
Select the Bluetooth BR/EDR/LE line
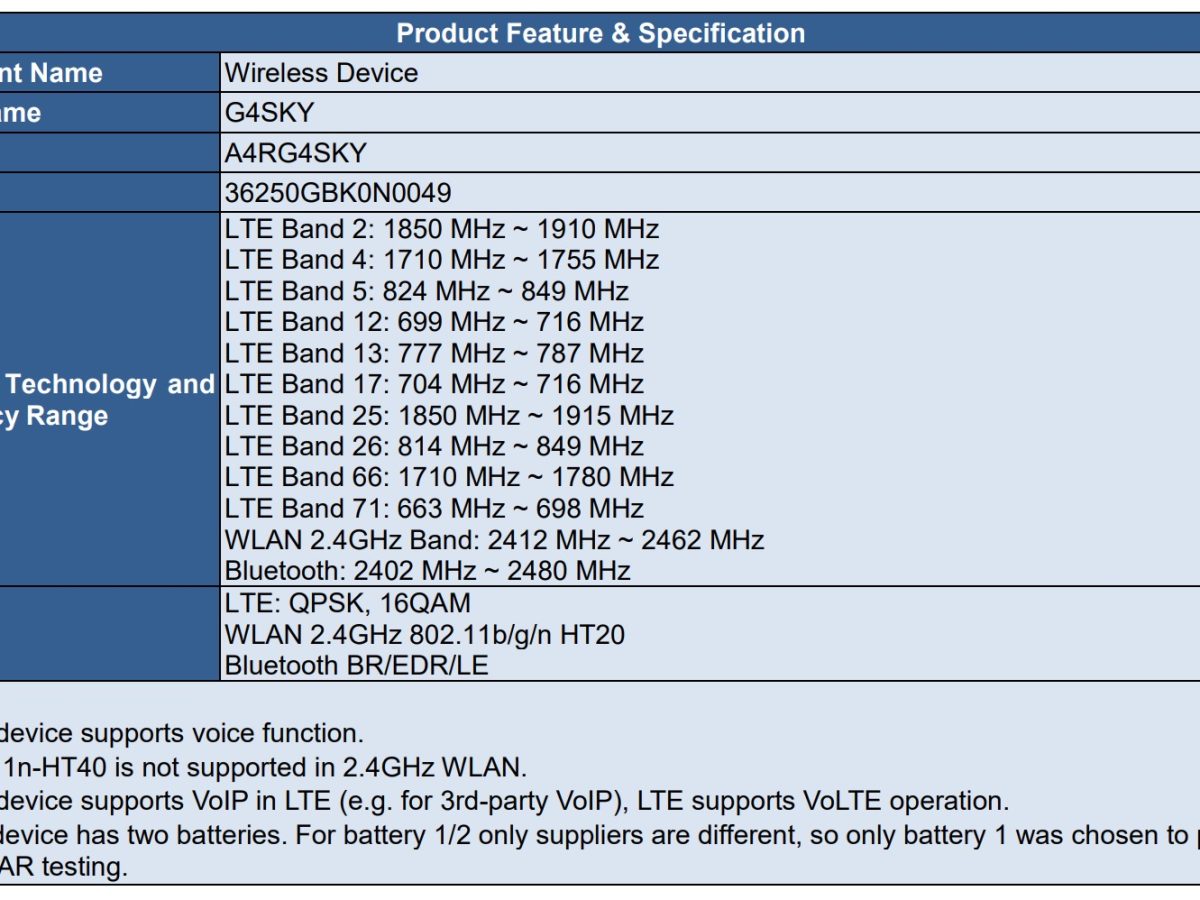click(x=357, y=665)
